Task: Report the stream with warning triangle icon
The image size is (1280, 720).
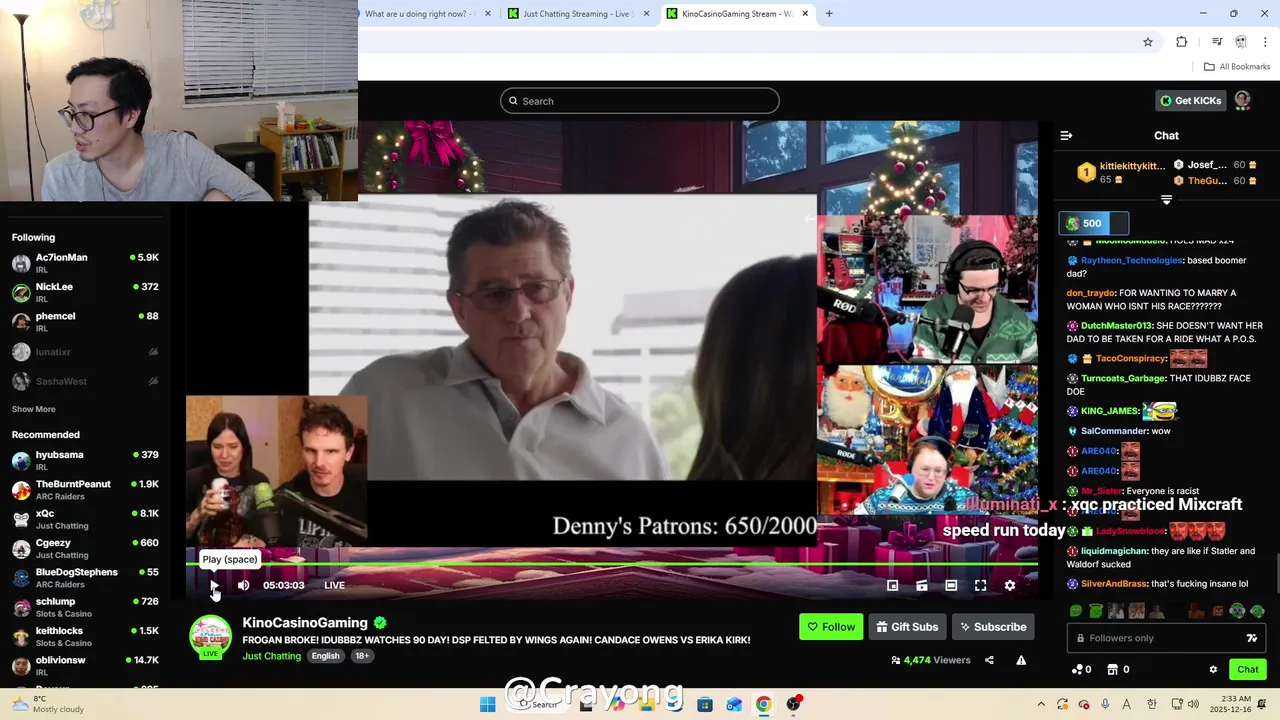Action: pyautogui.click(x=1021, y=660)
